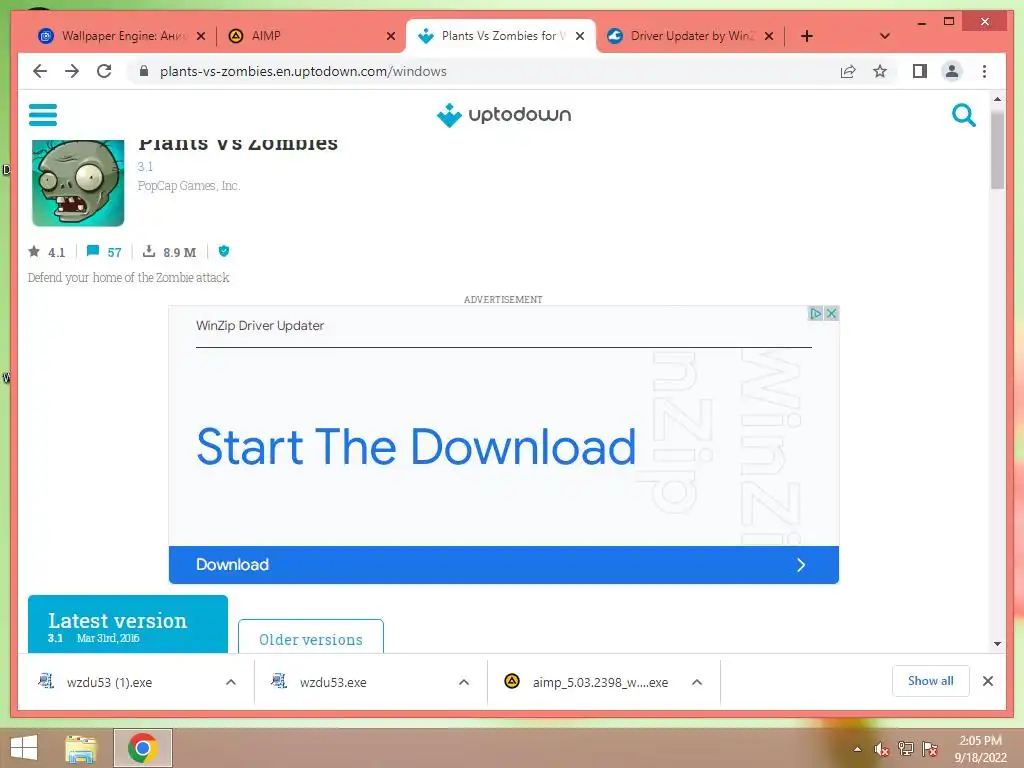This screenshot has height=768, width=1024.
Task: Click the network tray icon
Action: (906, 749)
